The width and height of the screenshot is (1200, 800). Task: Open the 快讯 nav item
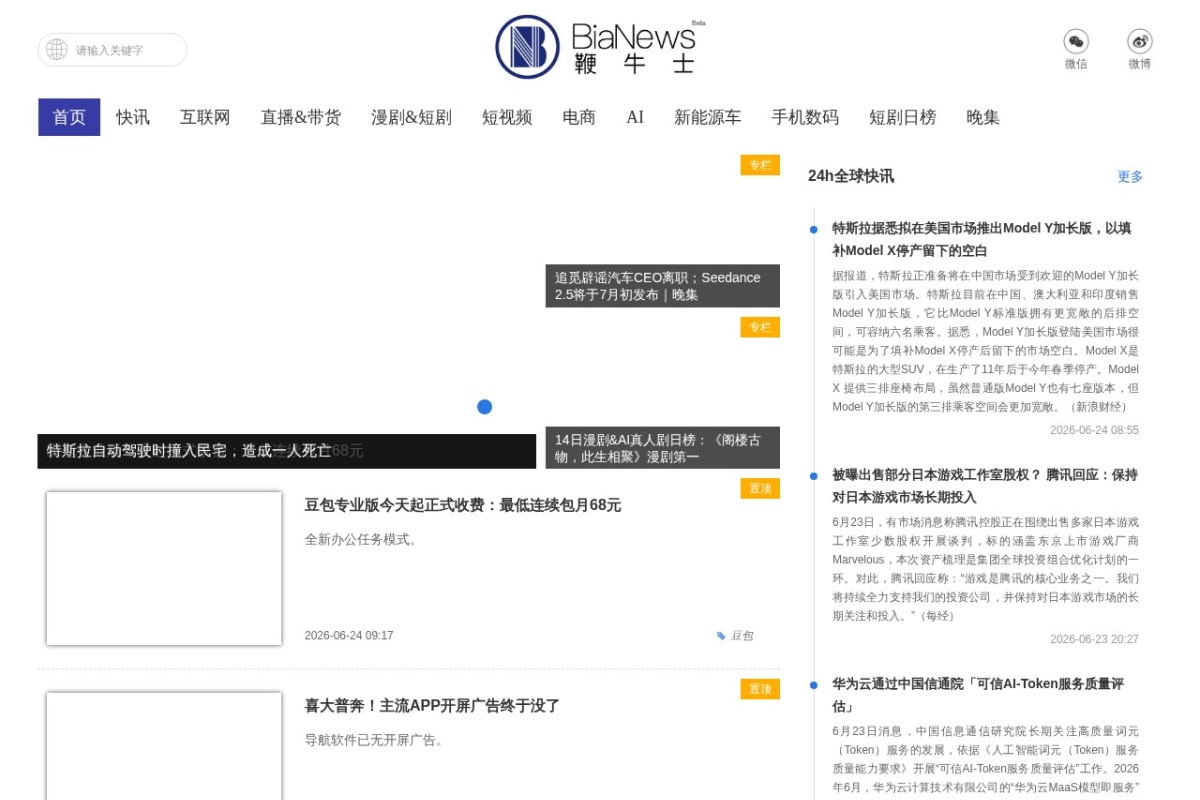coord(133,117)
